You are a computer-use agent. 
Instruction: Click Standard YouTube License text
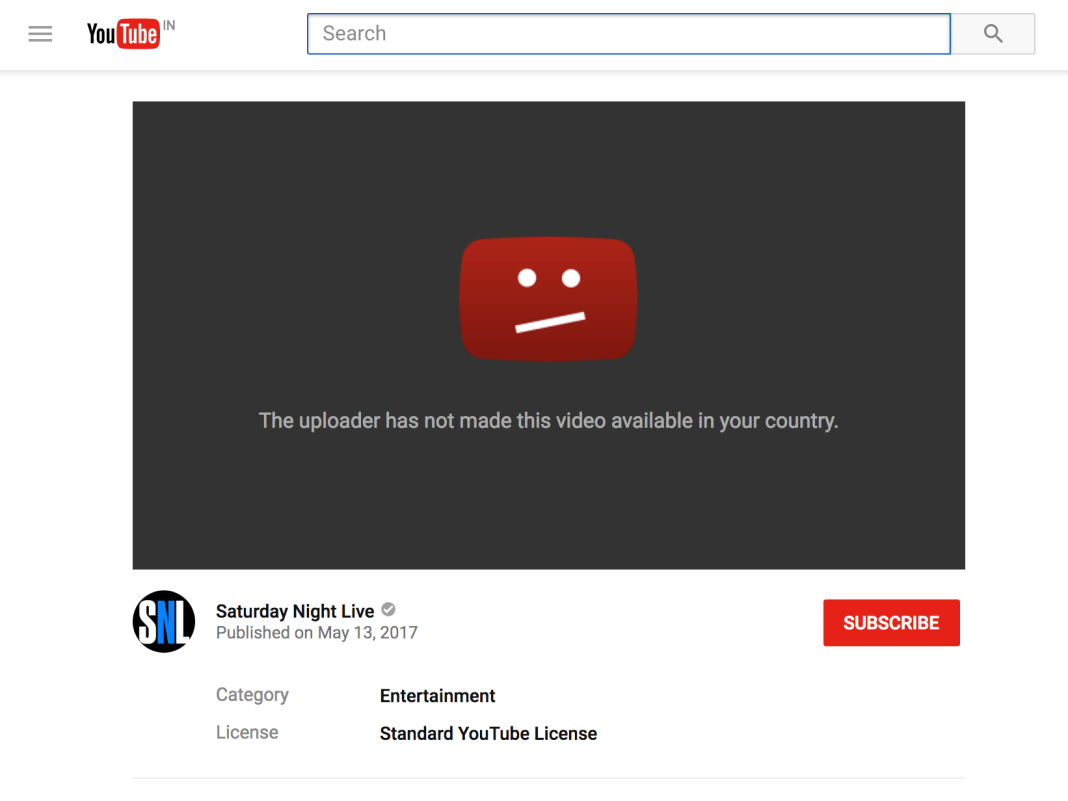coord(488,734)
